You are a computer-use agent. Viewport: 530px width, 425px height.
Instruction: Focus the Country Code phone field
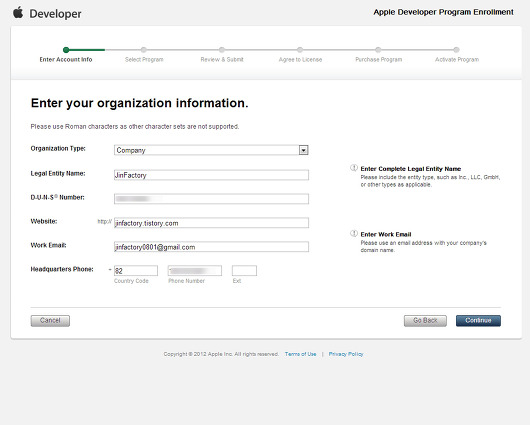pos(136,270)
